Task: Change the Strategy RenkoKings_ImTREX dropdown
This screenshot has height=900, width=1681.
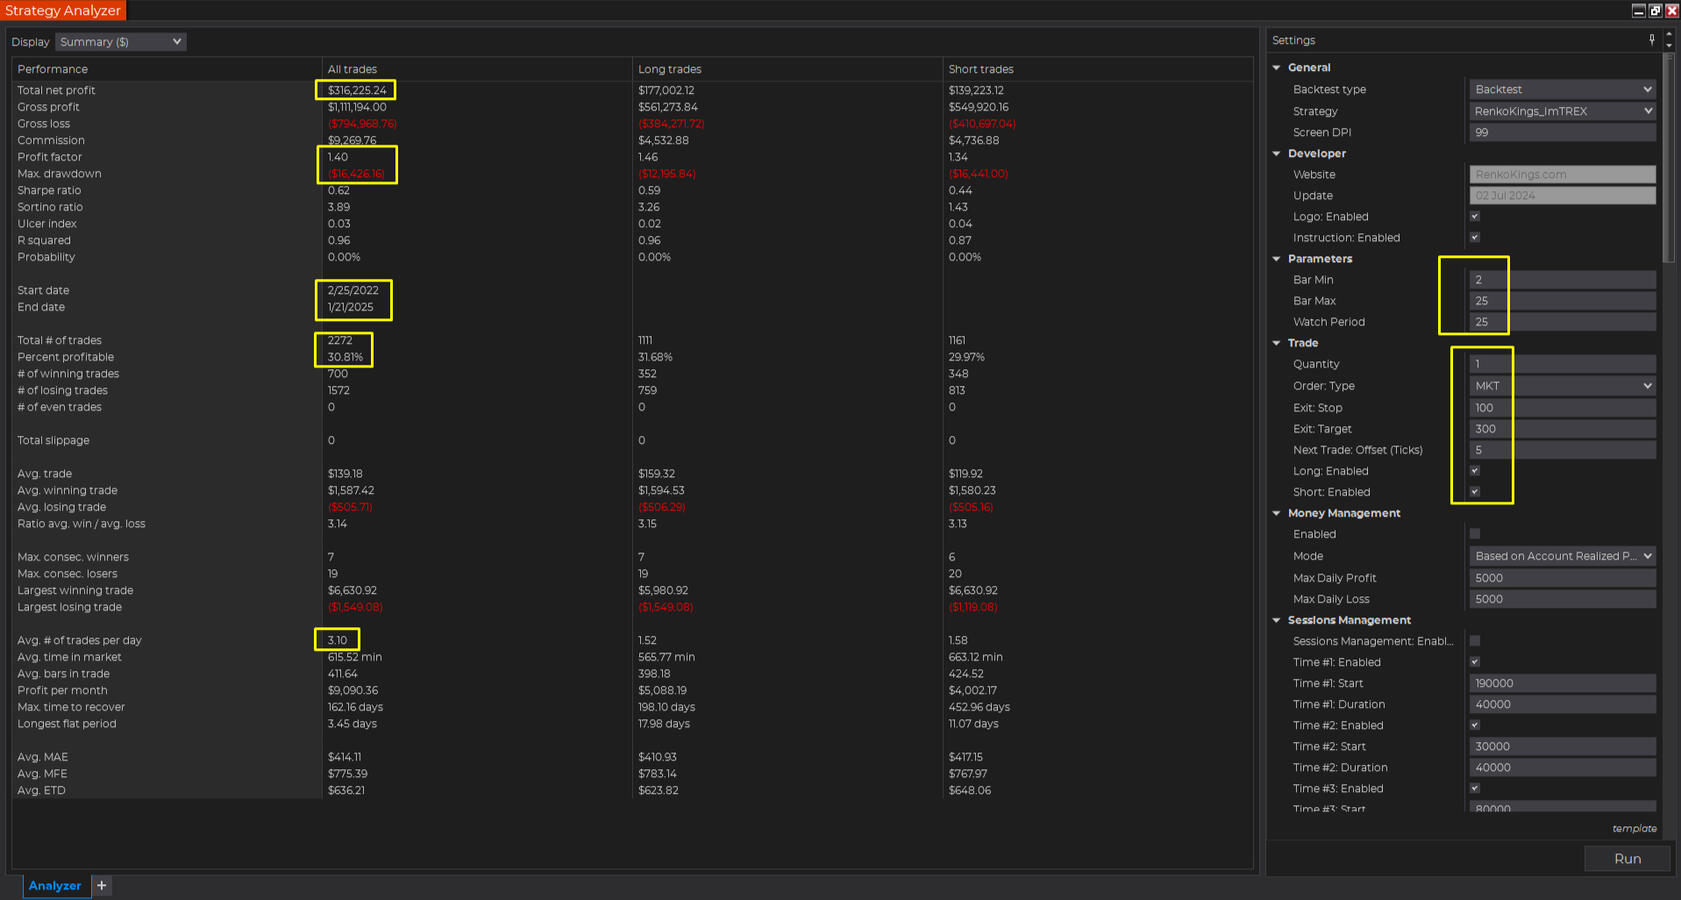Action: 1562,111
